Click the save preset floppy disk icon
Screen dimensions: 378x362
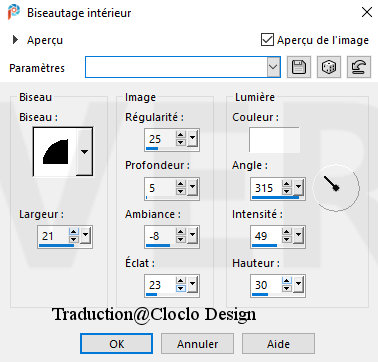click(299, 67)
